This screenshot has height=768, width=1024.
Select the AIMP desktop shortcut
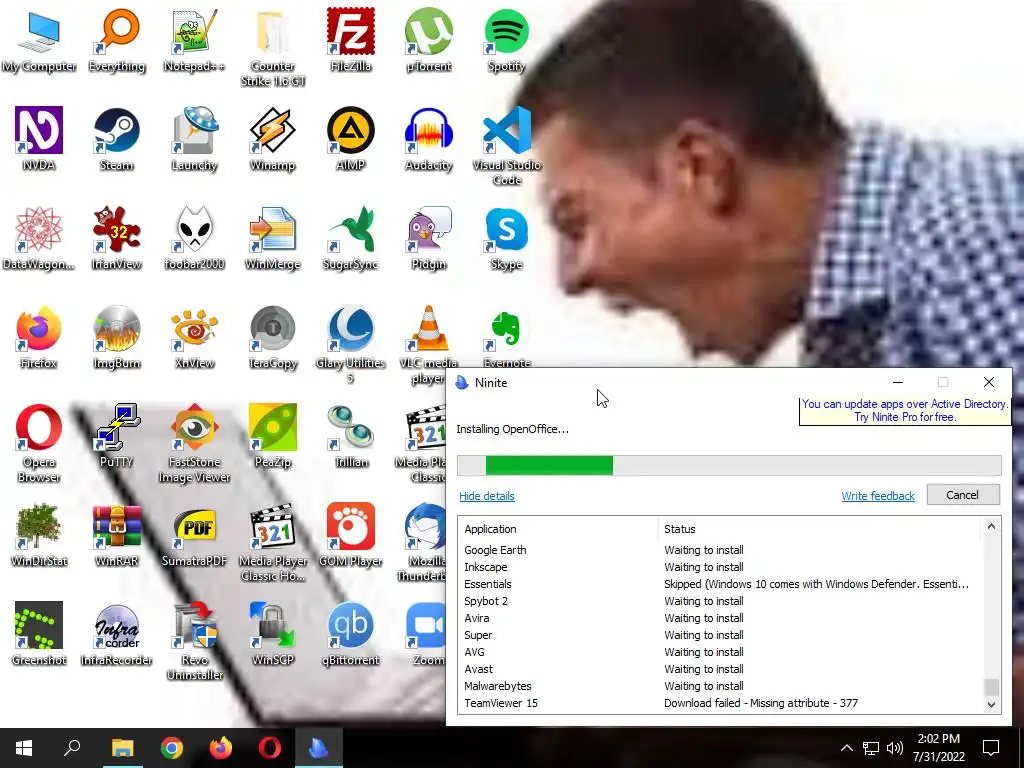[351, 139]
